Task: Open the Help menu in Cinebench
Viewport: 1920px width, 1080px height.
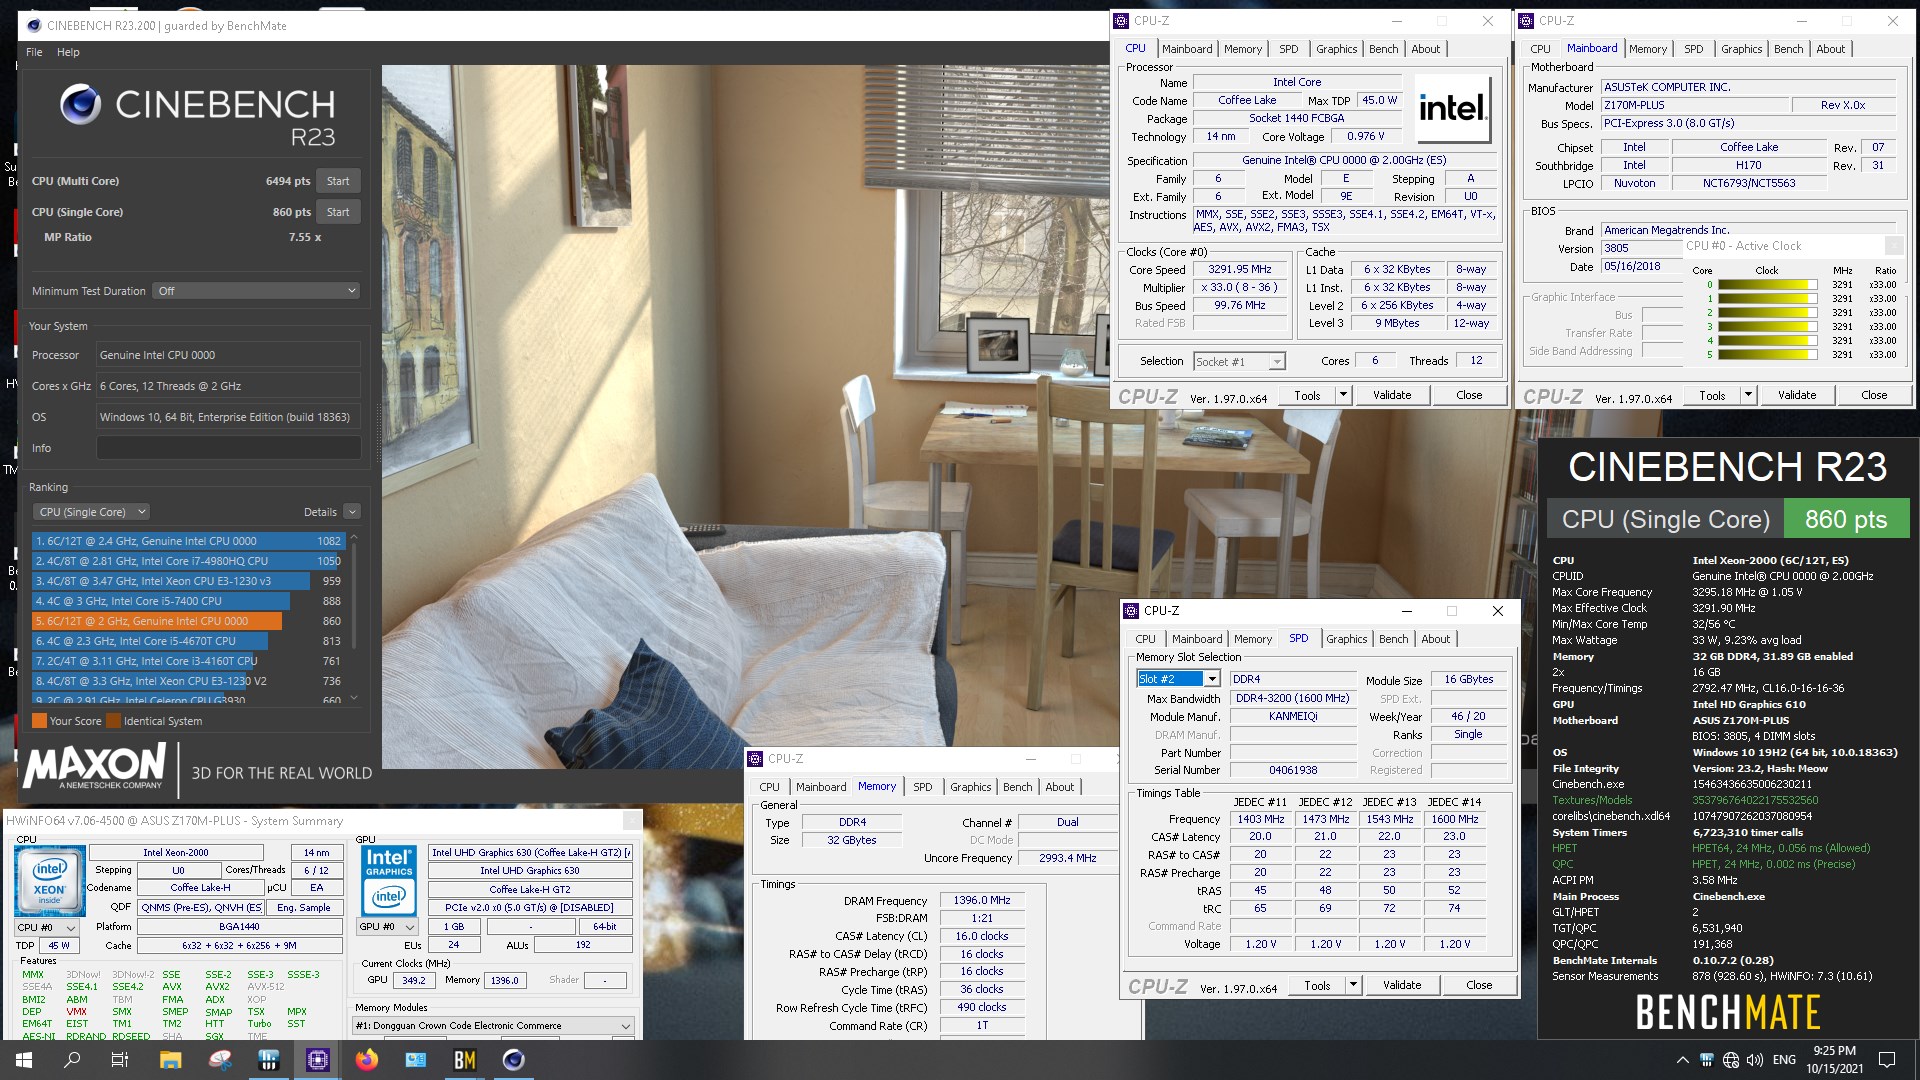Action: (68, 52)
